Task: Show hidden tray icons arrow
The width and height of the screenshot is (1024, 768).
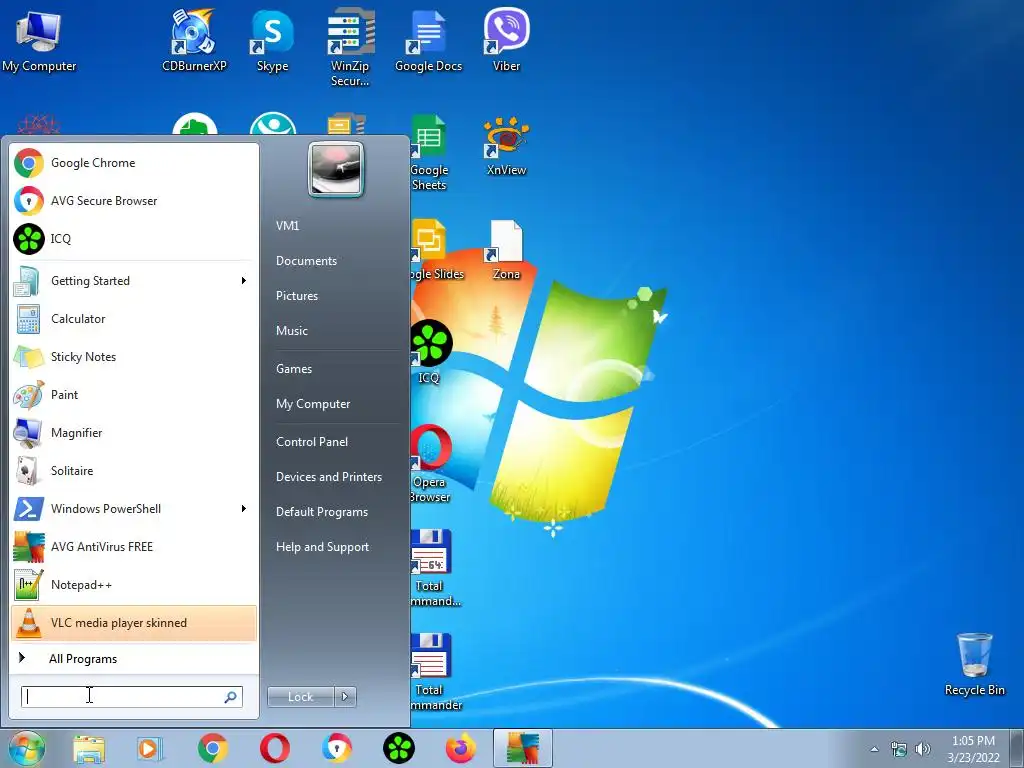Action: (874, 749)
